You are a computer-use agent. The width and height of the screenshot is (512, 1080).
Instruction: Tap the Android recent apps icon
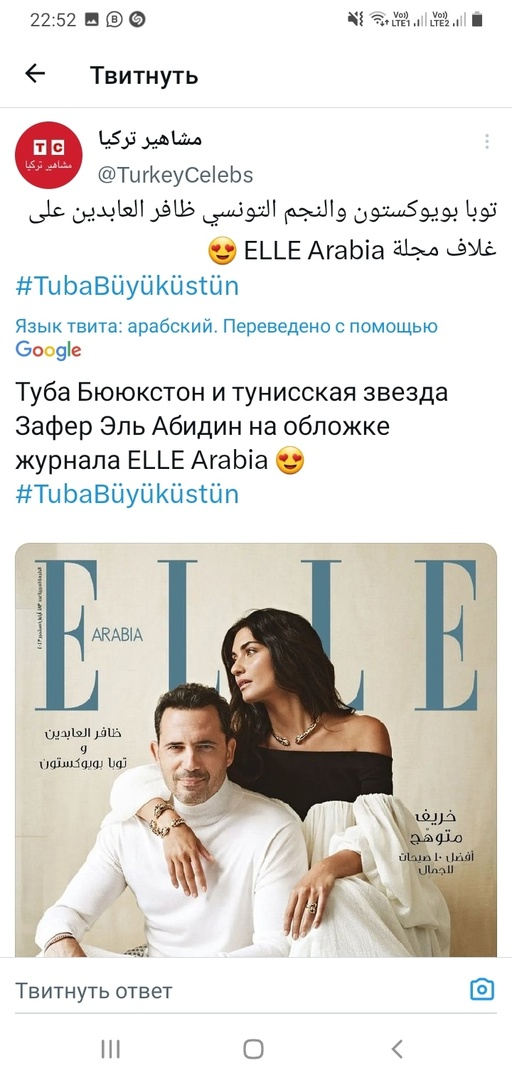point(110,1049)
